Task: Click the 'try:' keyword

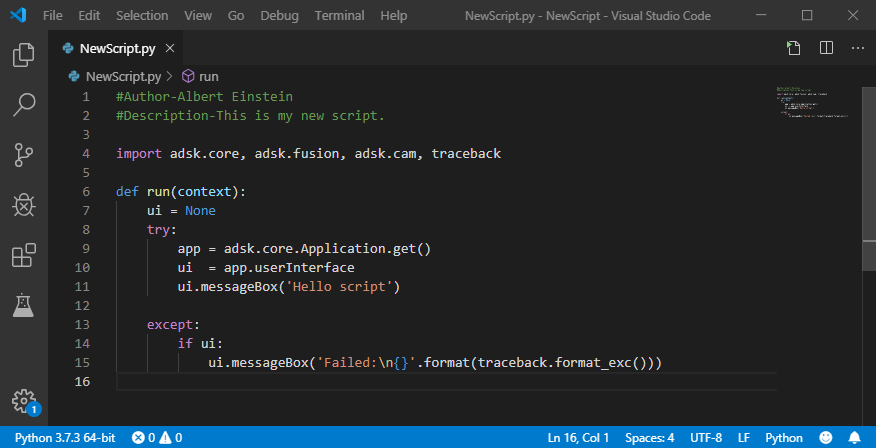Action: point(162,230)
